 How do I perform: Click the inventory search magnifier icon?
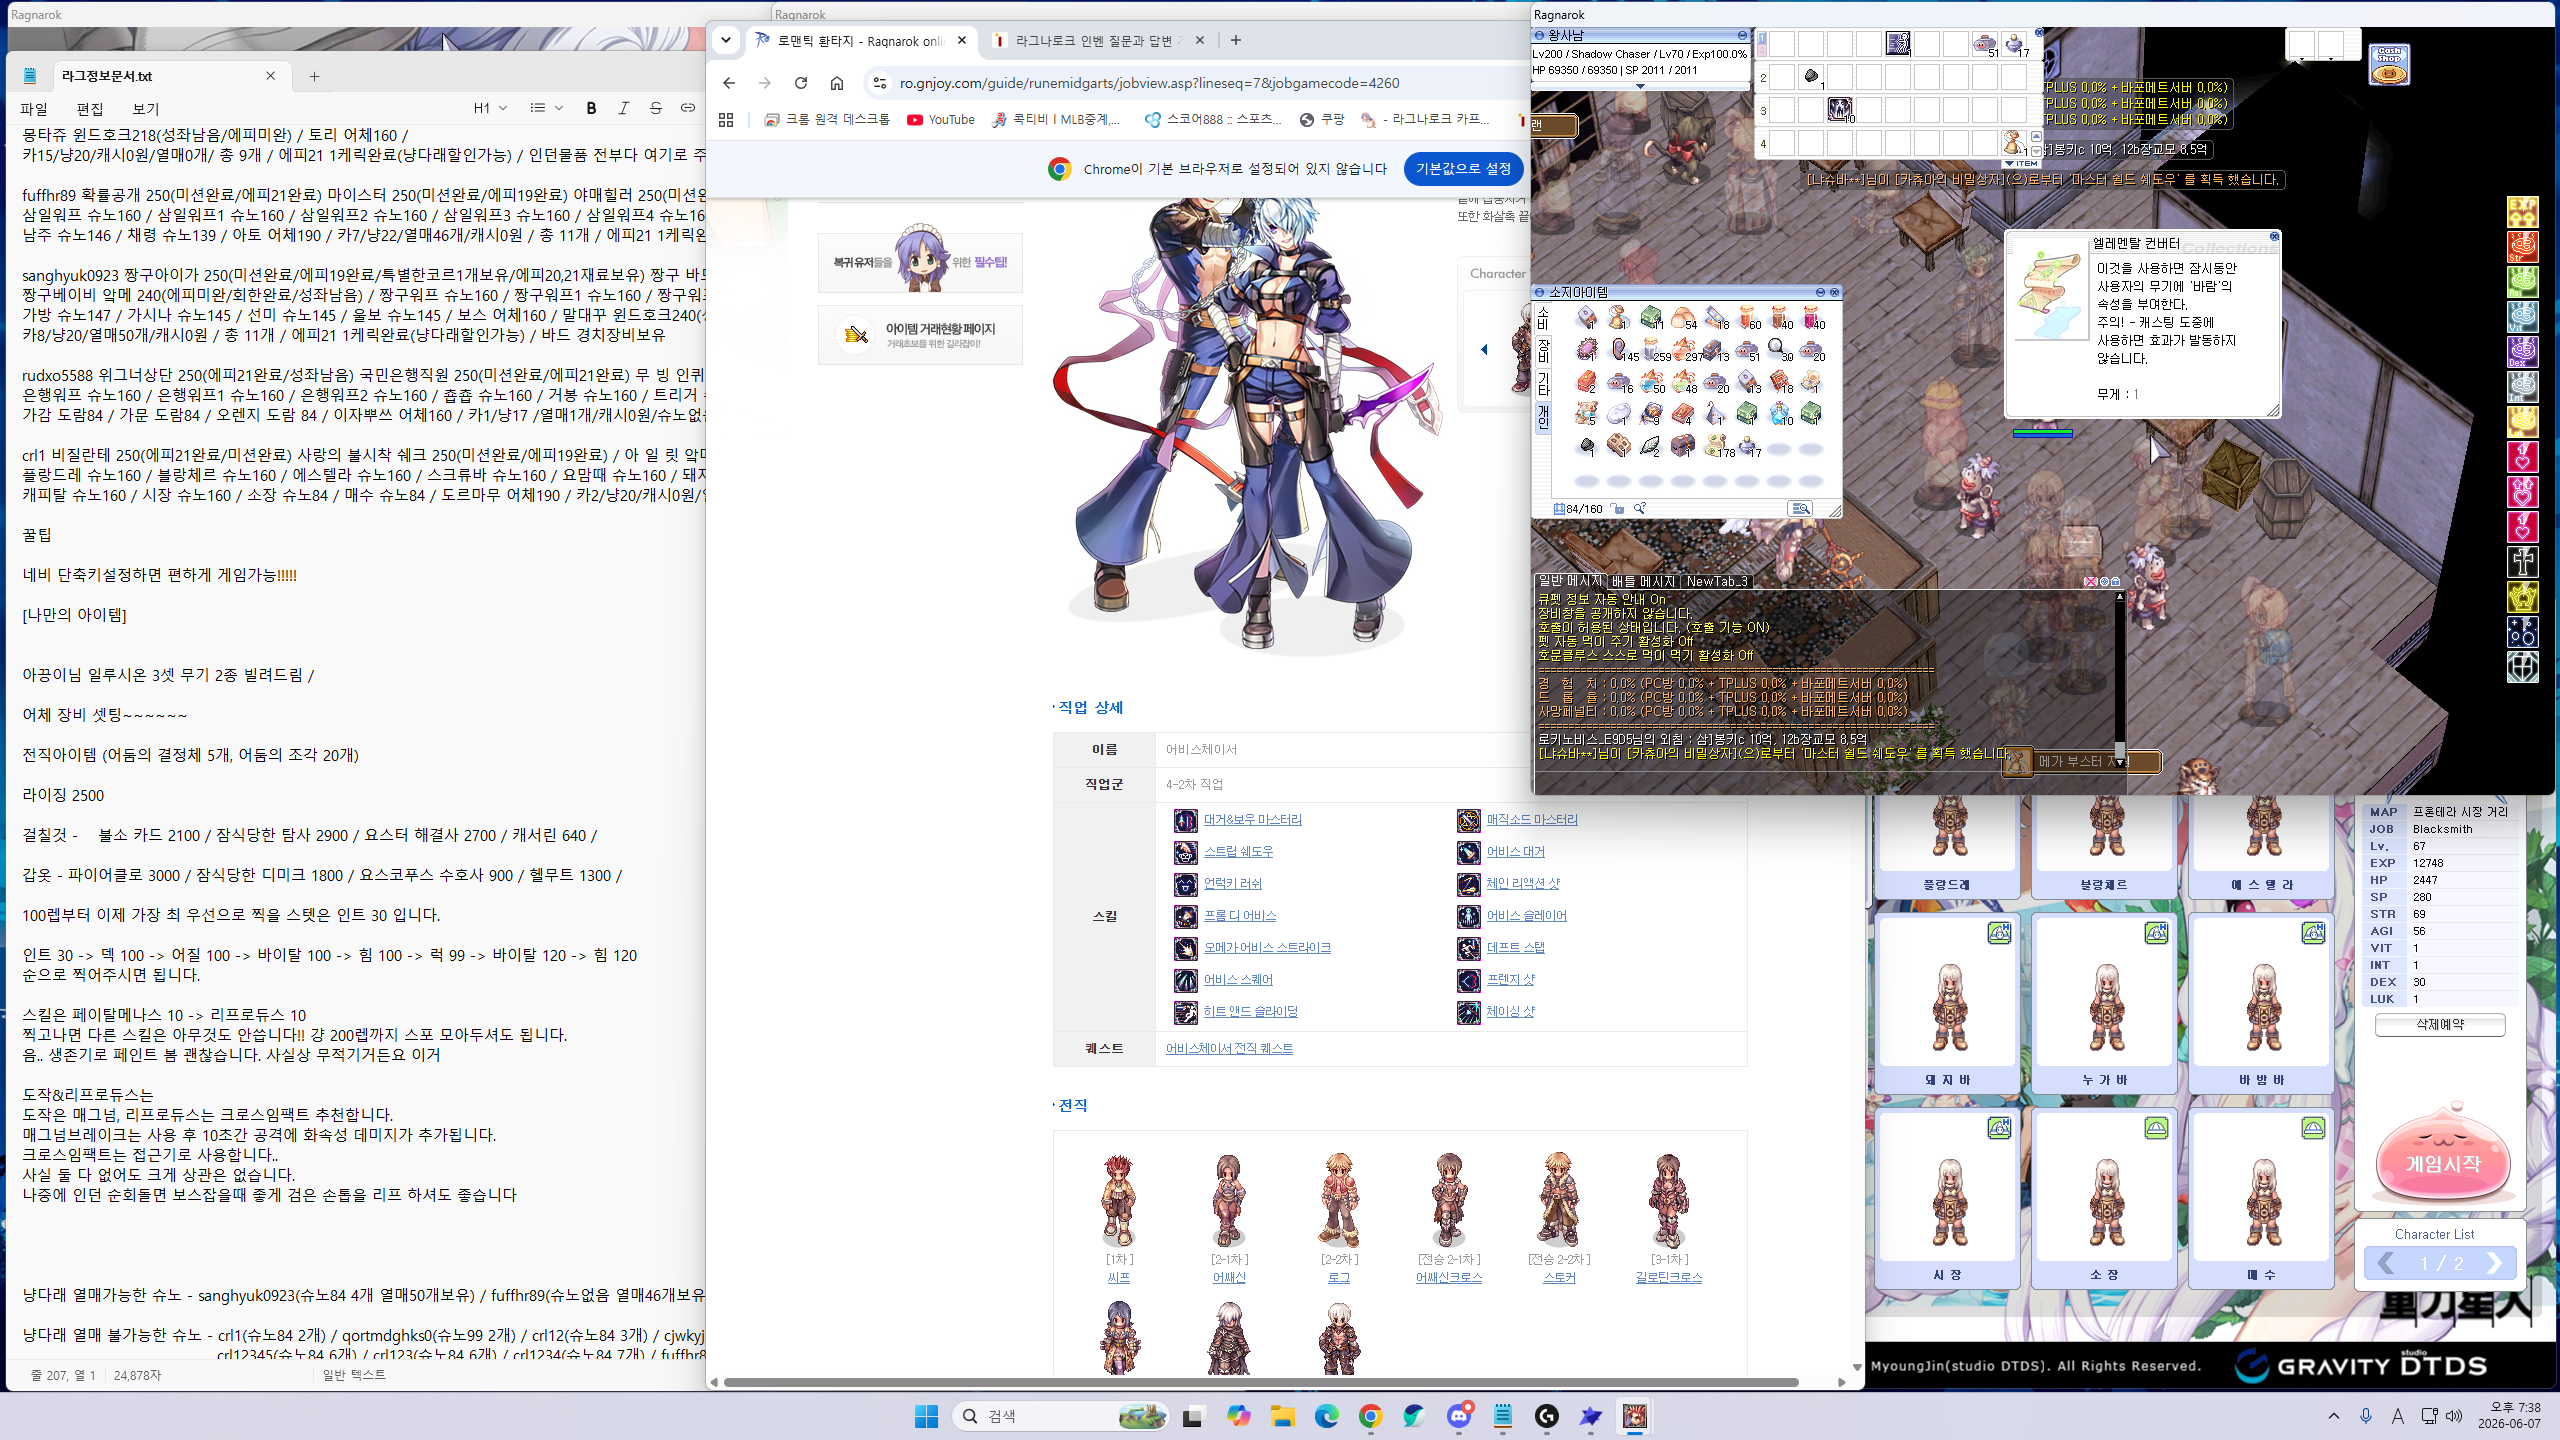point(1640,509)
